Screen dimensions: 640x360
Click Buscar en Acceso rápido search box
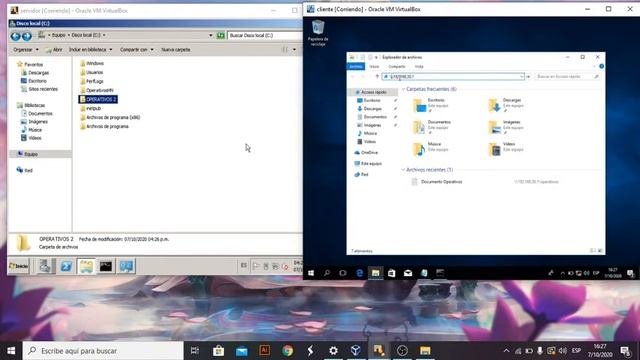pos(567,76)
